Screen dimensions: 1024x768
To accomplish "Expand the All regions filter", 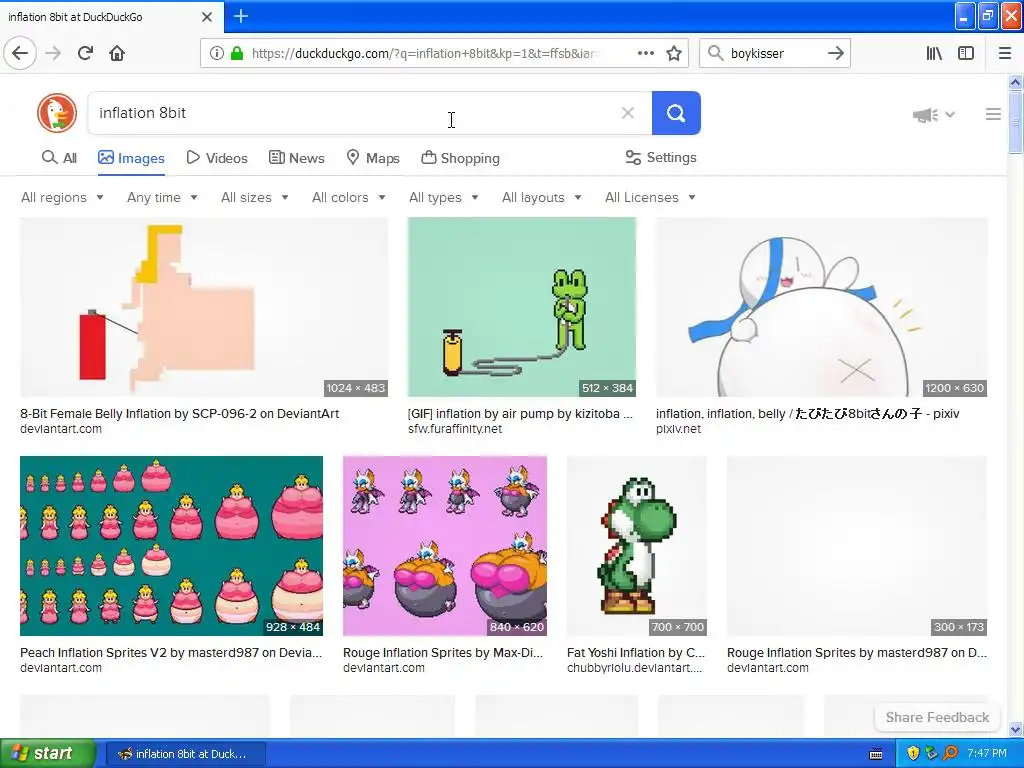I will pyautogui.click(x=62, y=197).
